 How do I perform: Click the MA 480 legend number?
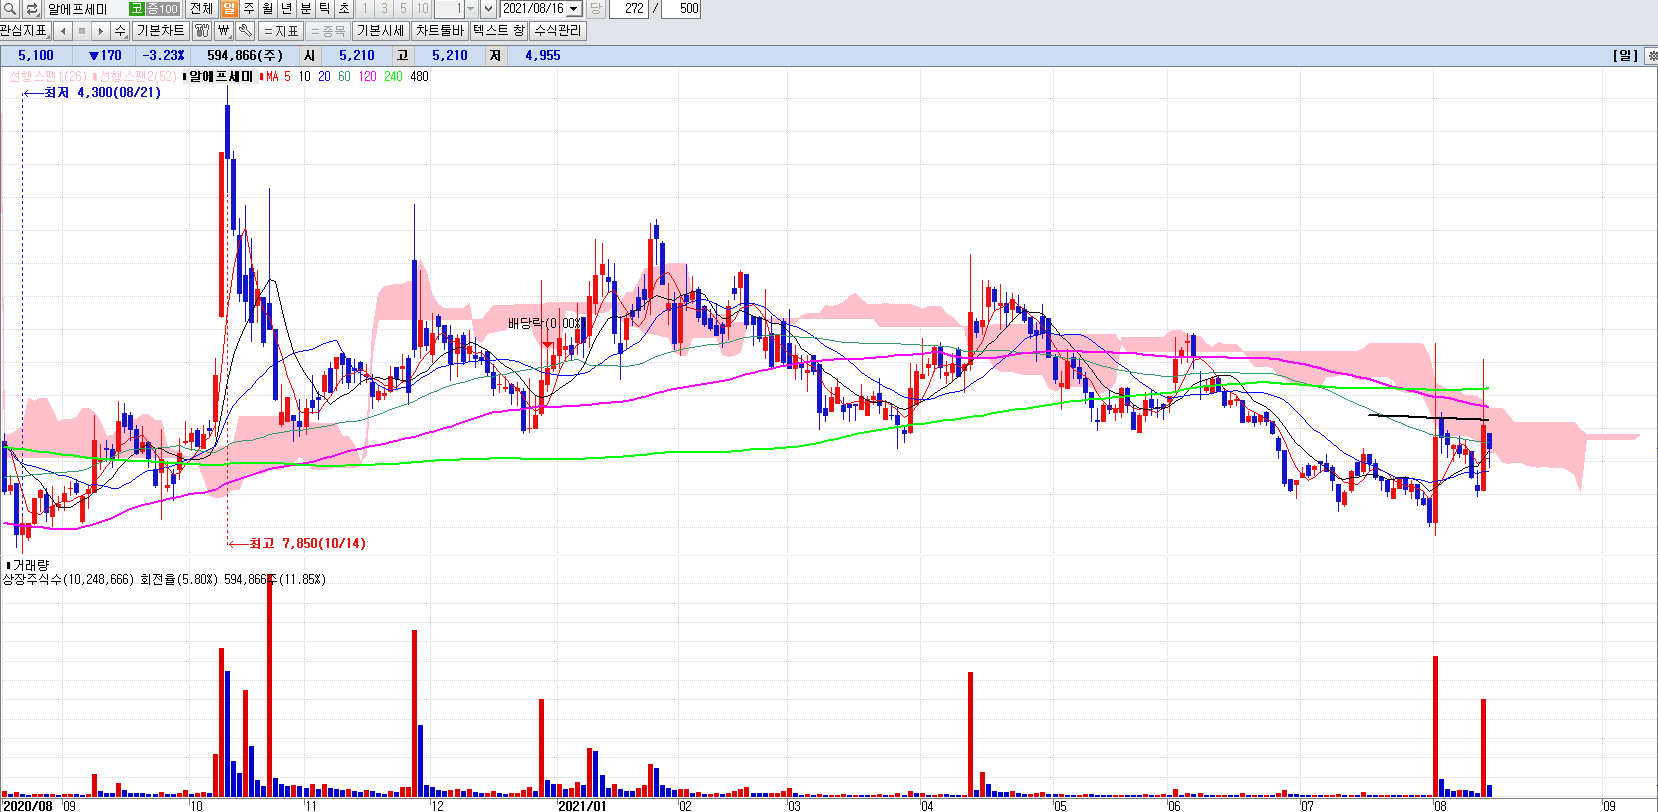tap(419, 77)
